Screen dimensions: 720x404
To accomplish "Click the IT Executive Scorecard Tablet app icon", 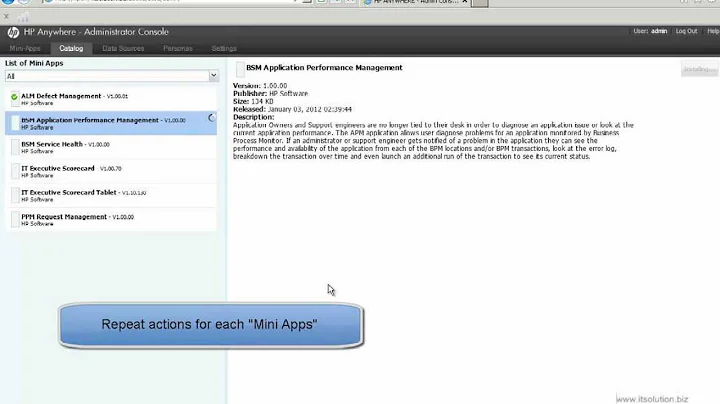I will point(15,195).
